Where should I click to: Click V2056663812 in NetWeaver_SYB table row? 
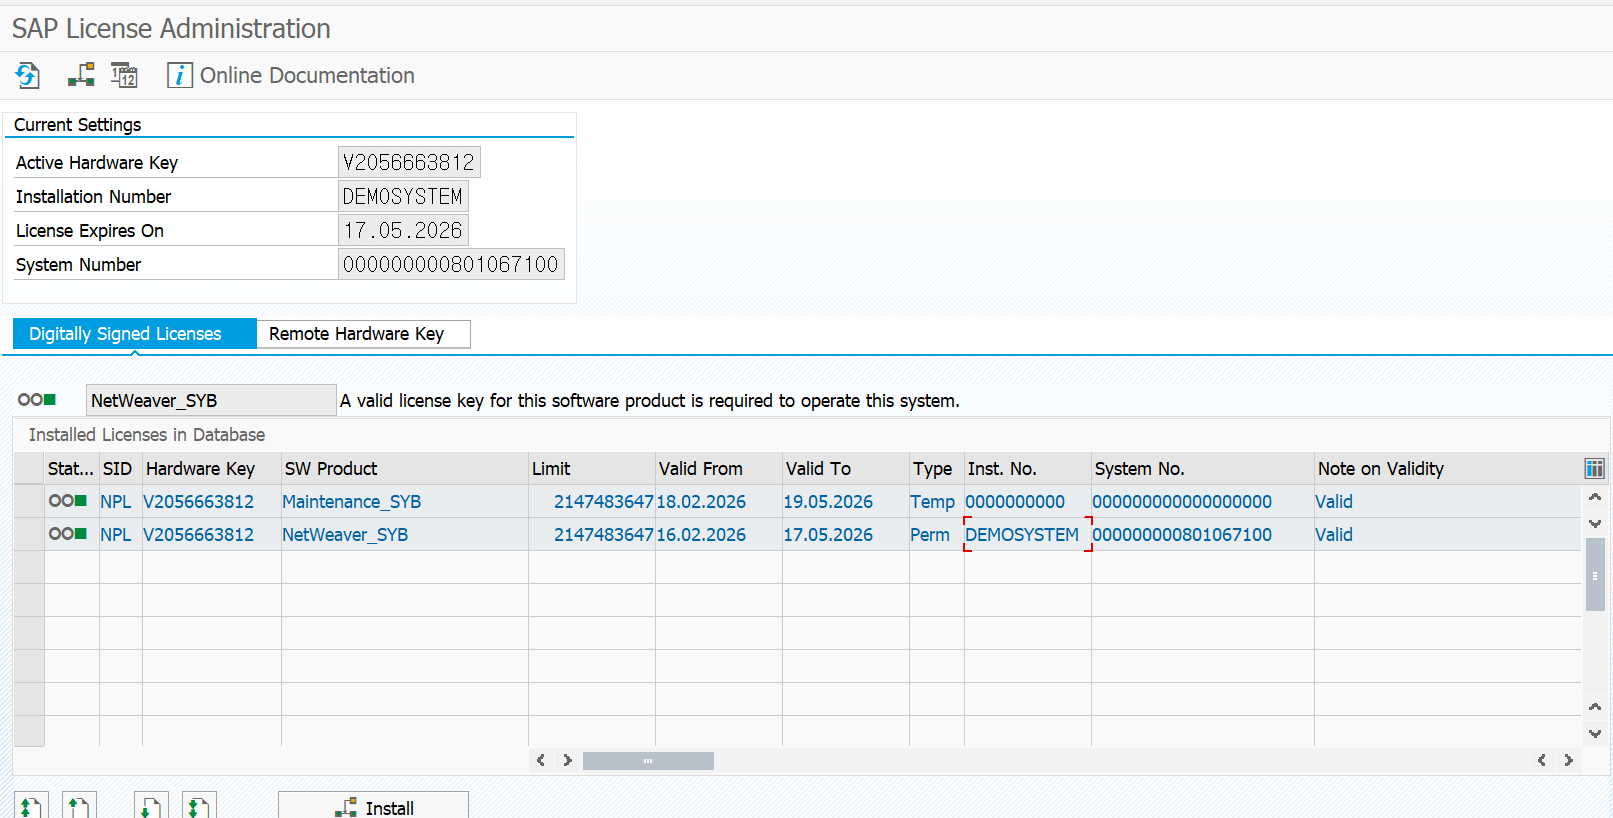[212, 534]
